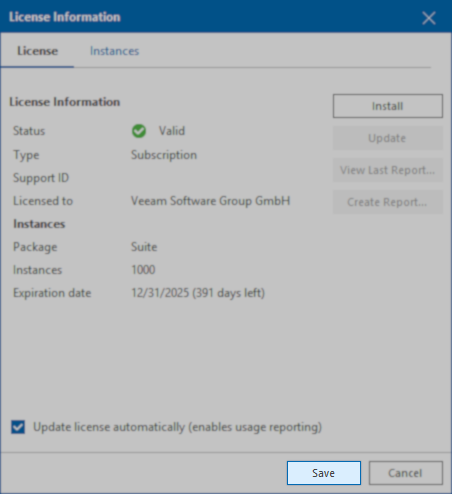Save the license settings
The height and width of the screenshot is (494, 452).
(324, 473)
